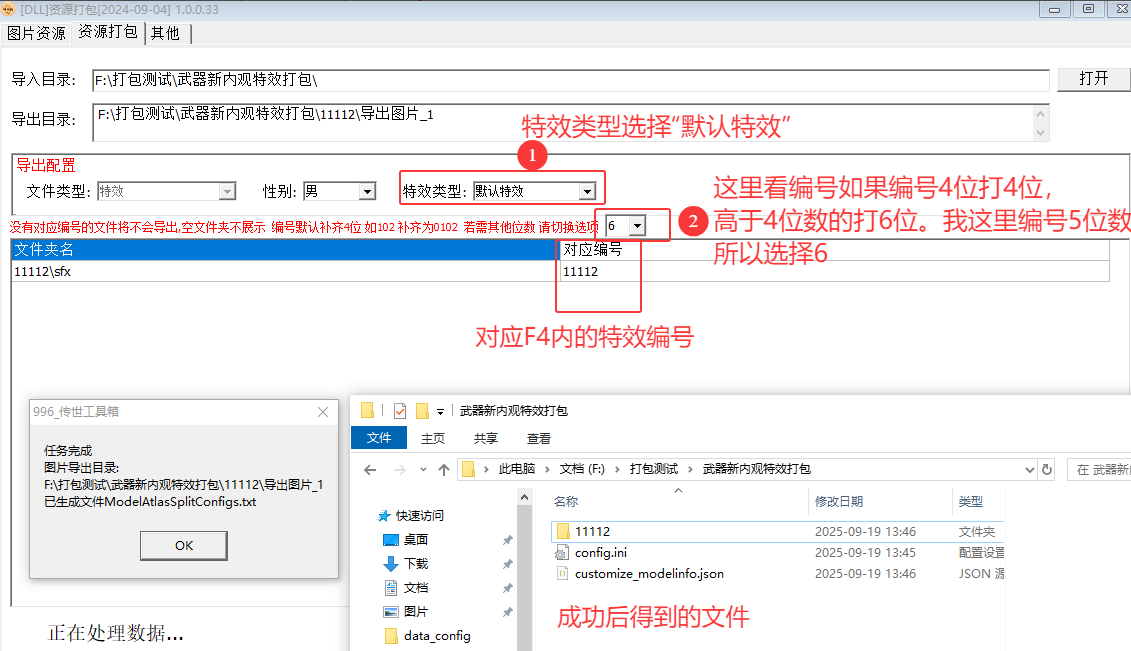Switch to the 图片资源 tab

(x=36, y=32)
